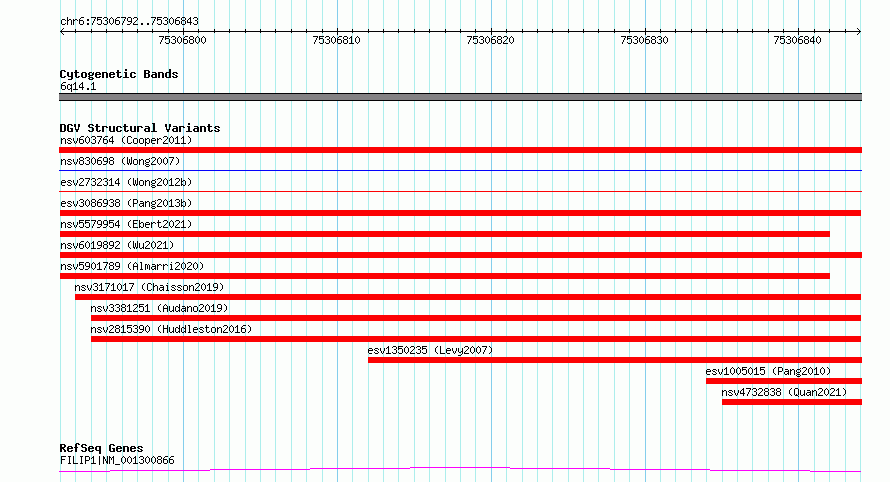
Task: Select the nsv6019892 red variant bar
Action: (460, 255)
